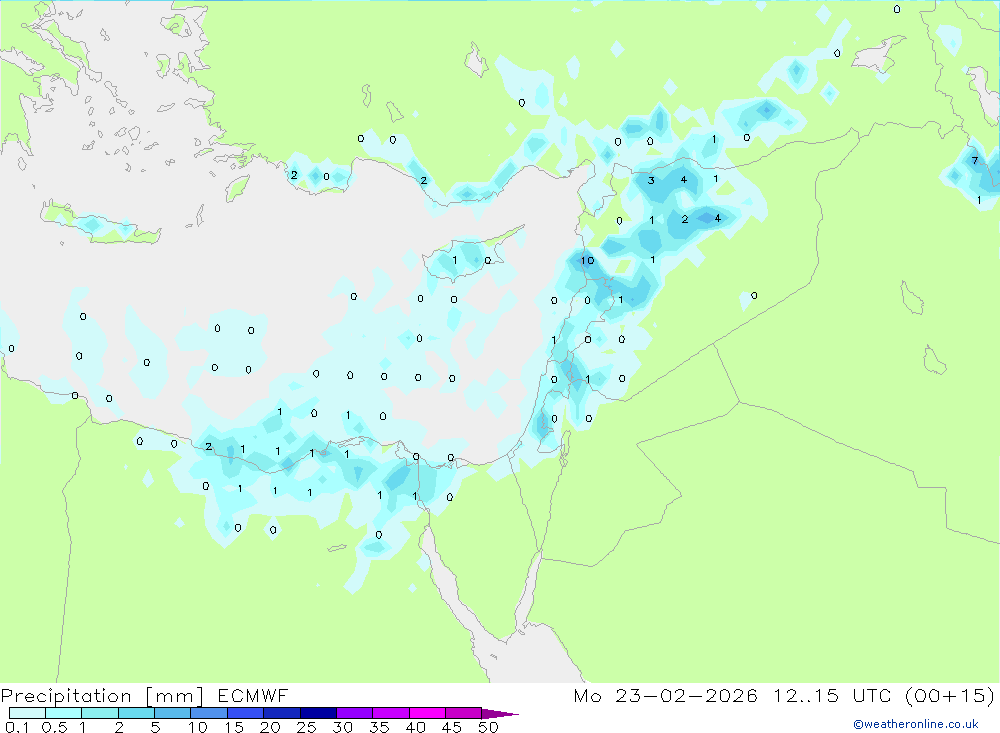The height and width of the screenshot is (733, 1000).
Task: Click the 0.1–0.5 mm lightest cyan legend swatch
Action: coord(27,713)
